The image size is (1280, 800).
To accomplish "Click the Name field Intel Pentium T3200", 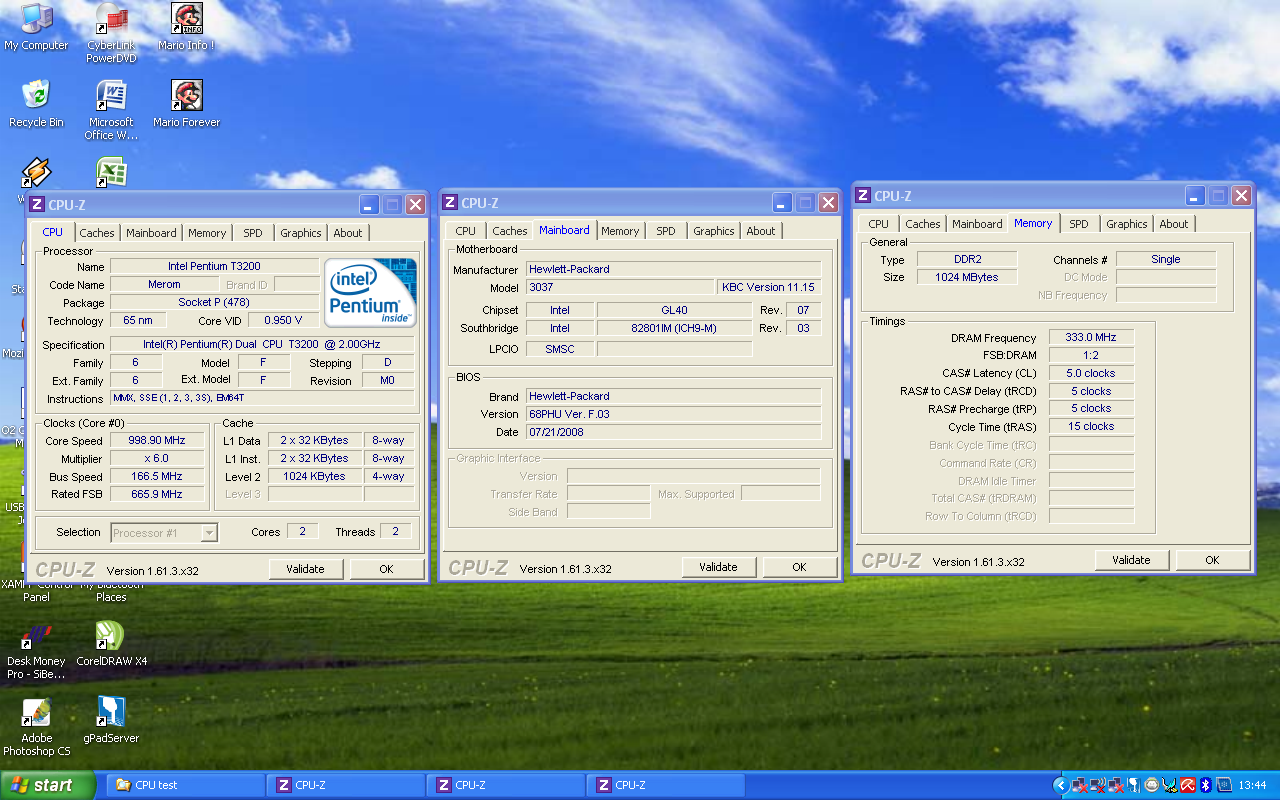I will pyautogui.click(x=215, y=267).
